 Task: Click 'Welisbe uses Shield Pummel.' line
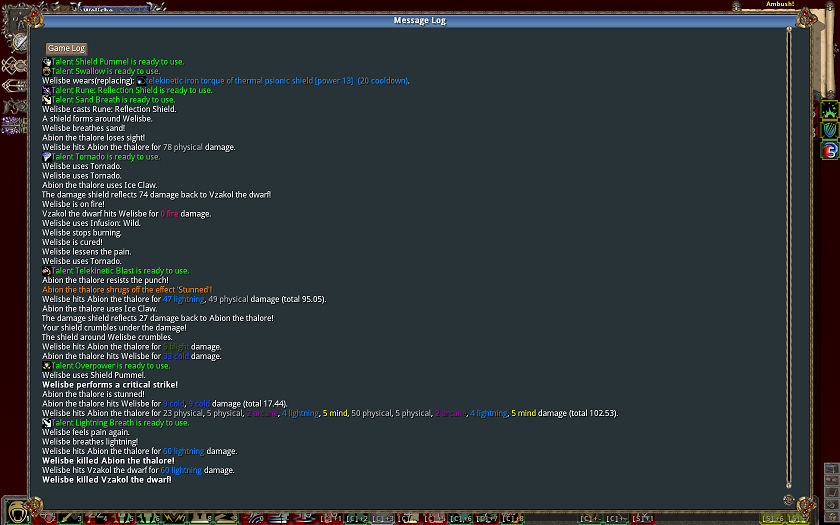(94, 375)
